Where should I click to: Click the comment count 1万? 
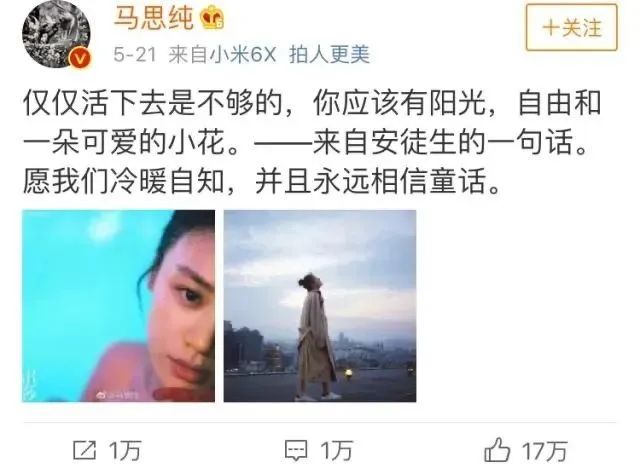coord(336,451)
